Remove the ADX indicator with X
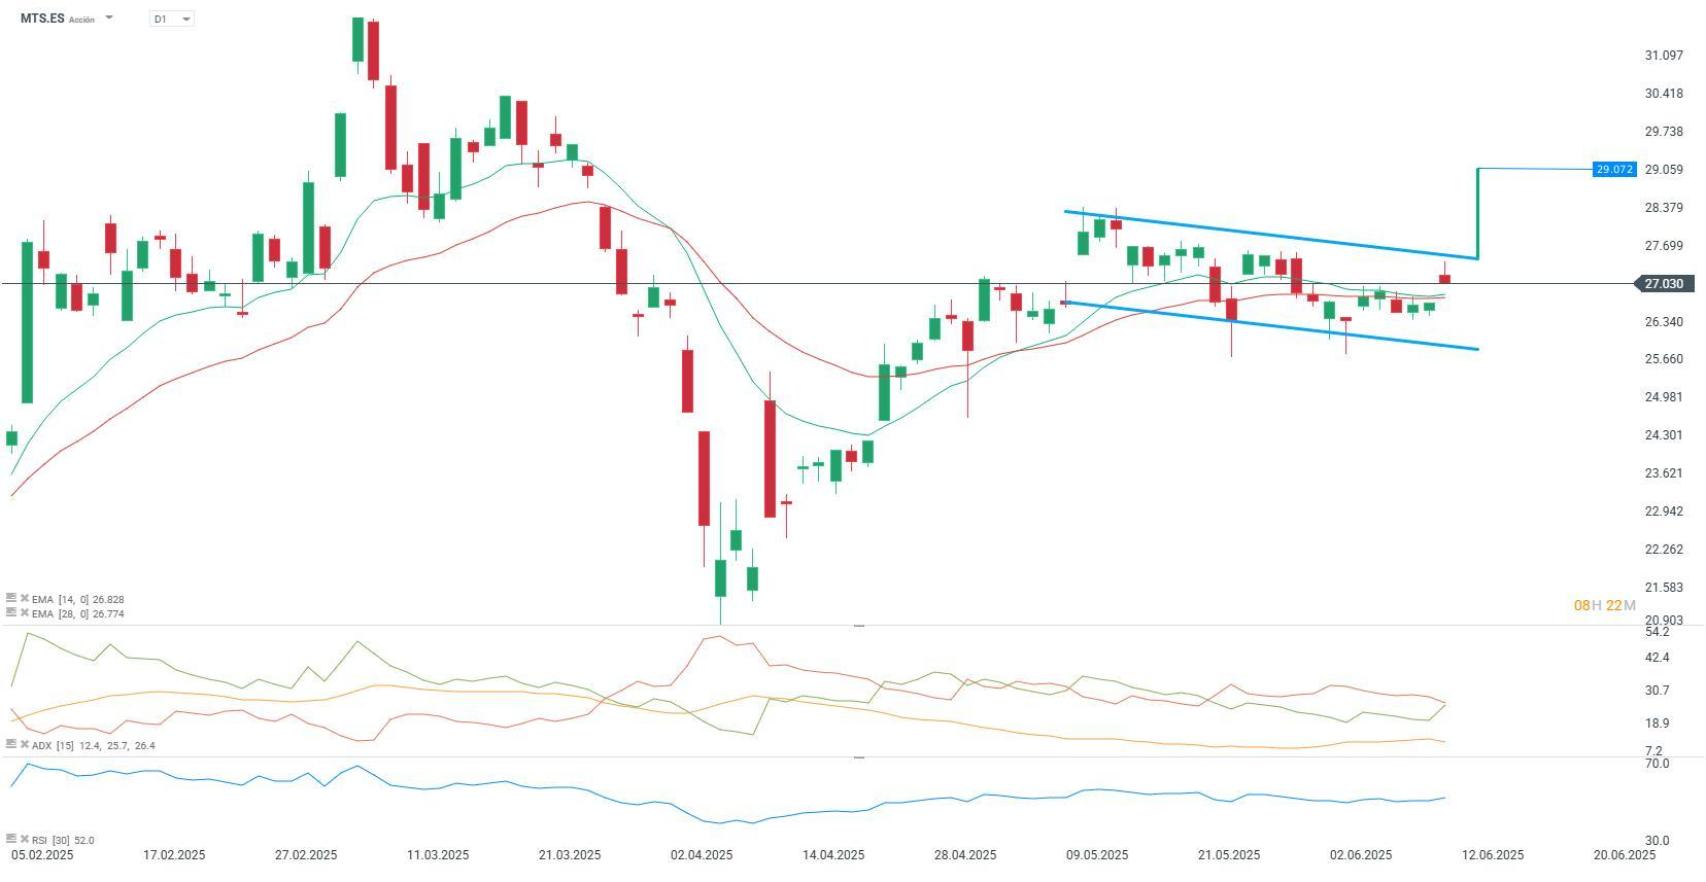 click(x=24, y=745)
